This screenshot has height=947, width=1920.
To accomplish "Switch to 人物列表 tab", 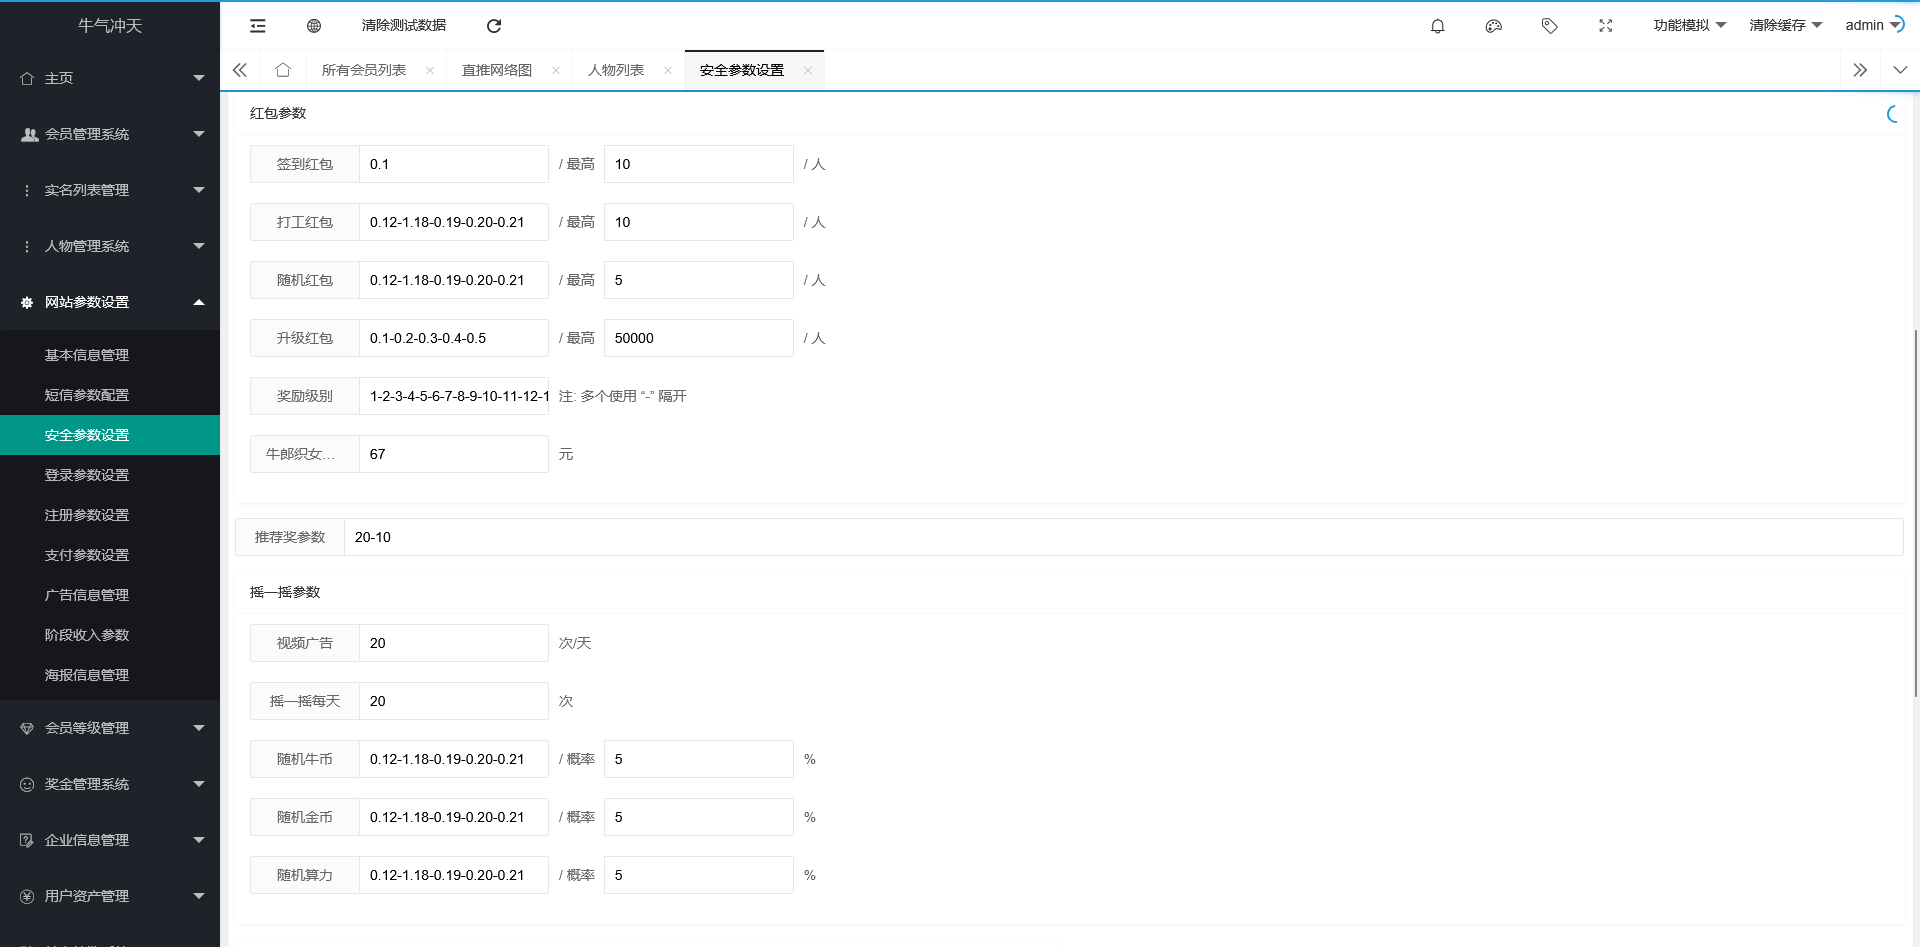I will (x=616, y=70).
